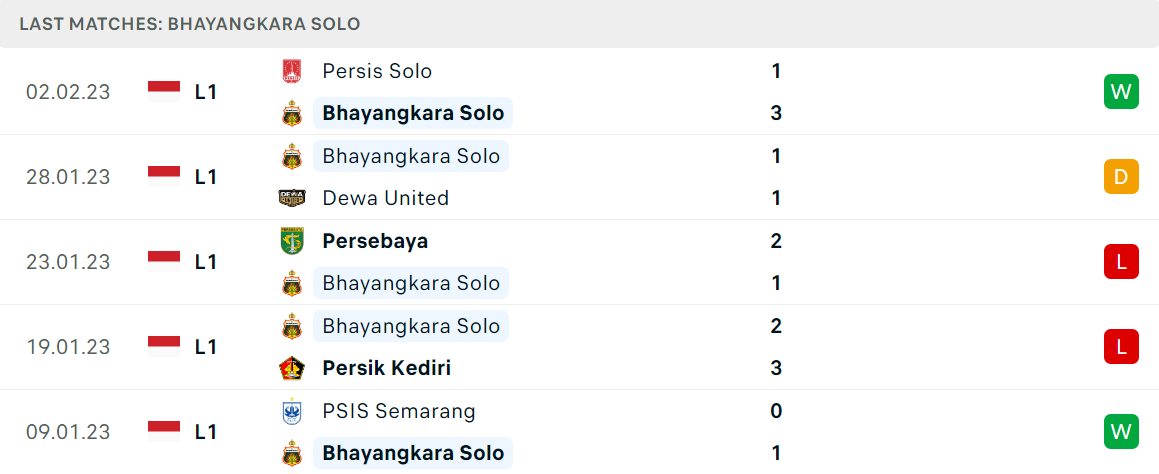The image size is (1159, 474).
Task: Click Bhayangkara crest in the 28.01.23 match
Action: point(292,156)
